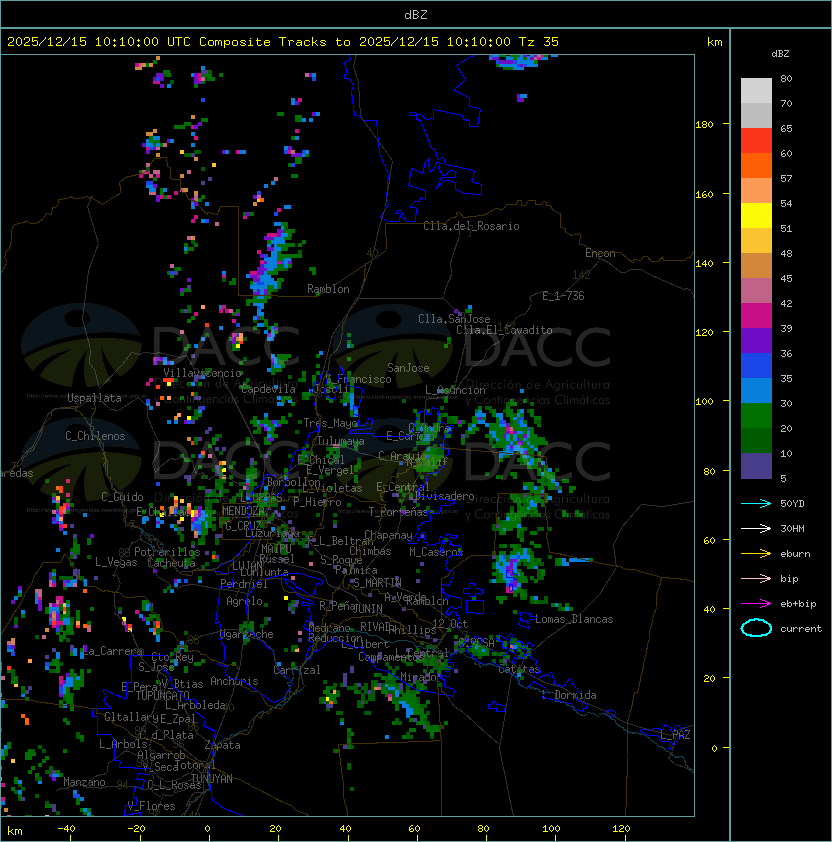Click the '30HM' legend label
The width and height of the screenshot is (832, 842).
click(792, 528)
